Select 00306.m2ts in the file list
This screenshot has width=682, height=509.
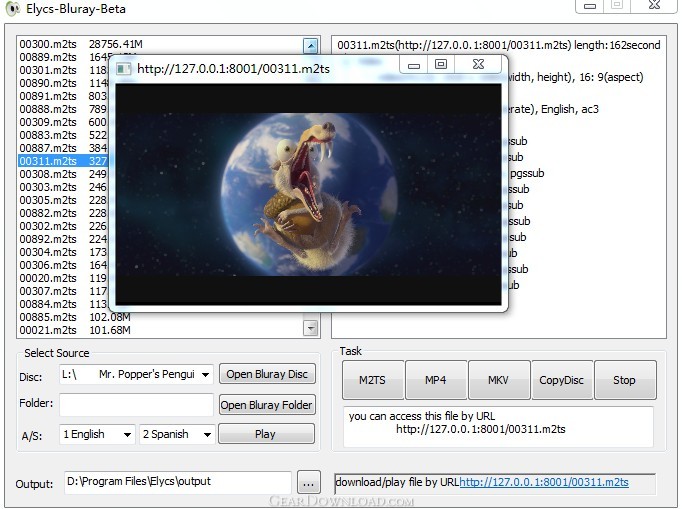click(x=63, y=266)
